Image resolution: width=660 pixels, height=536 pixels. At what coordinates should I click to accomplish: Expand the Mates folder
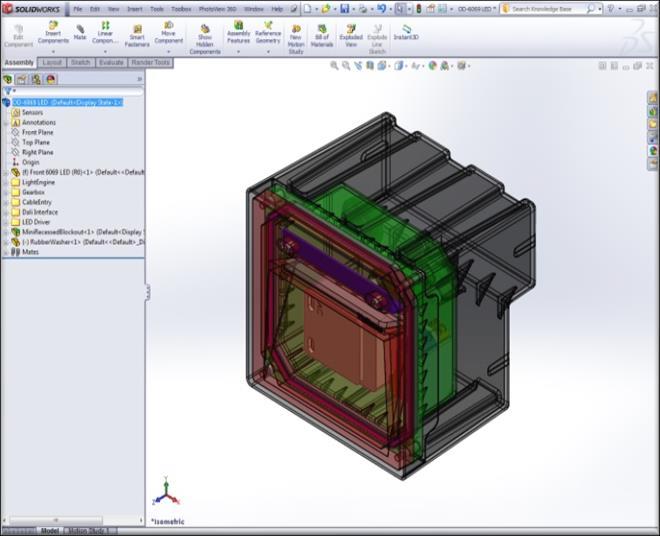pos(5,252)
